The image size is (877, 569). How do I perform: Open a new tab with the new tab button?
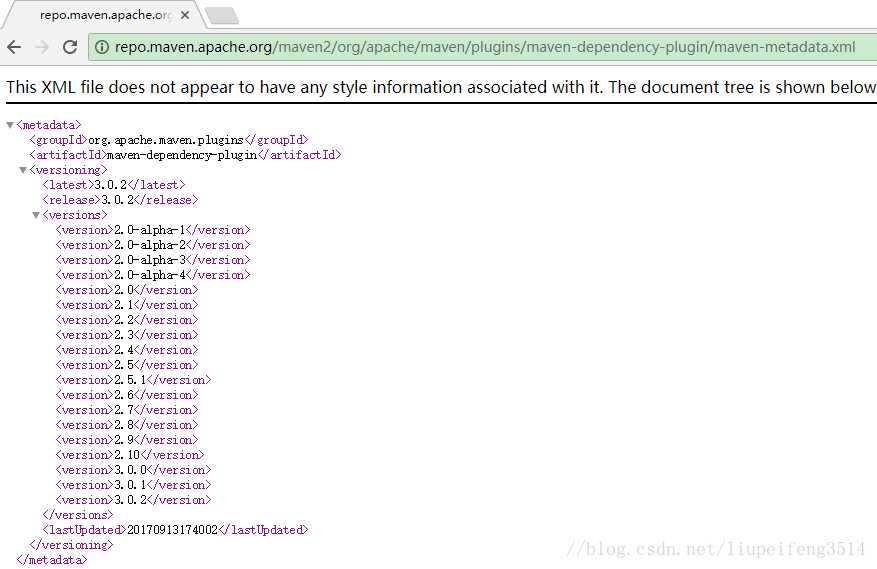(223, 16)
